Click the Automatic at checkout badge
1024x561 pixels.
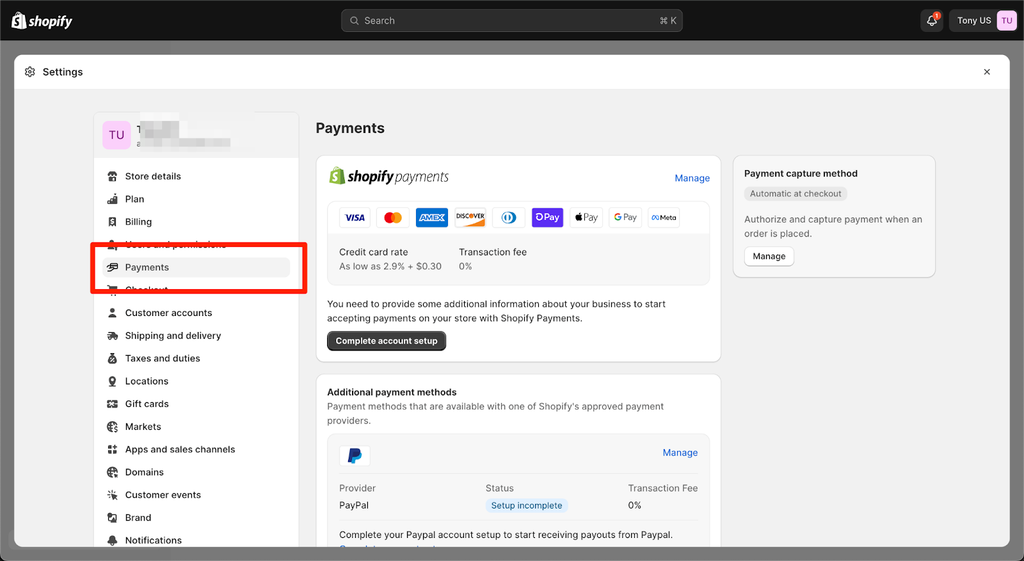(795, 194)
